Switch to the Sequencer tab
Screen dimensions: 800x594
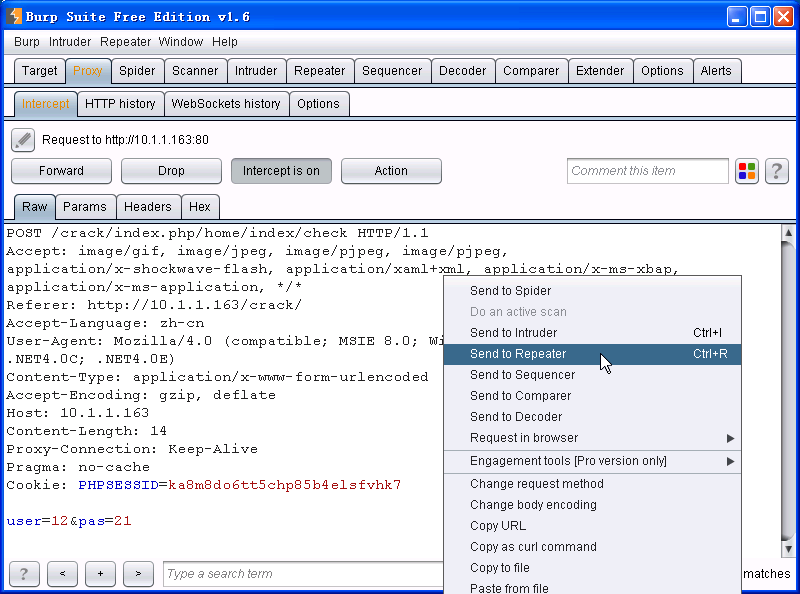click(392, 71)
